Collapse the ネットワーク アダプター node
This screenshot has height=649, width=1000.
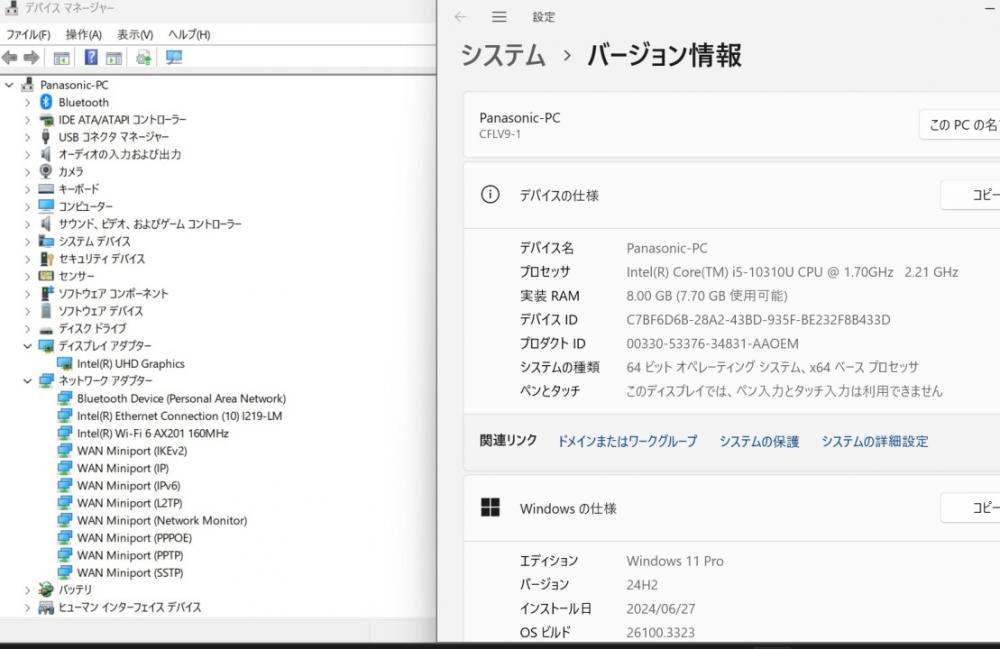click(27, 381)
